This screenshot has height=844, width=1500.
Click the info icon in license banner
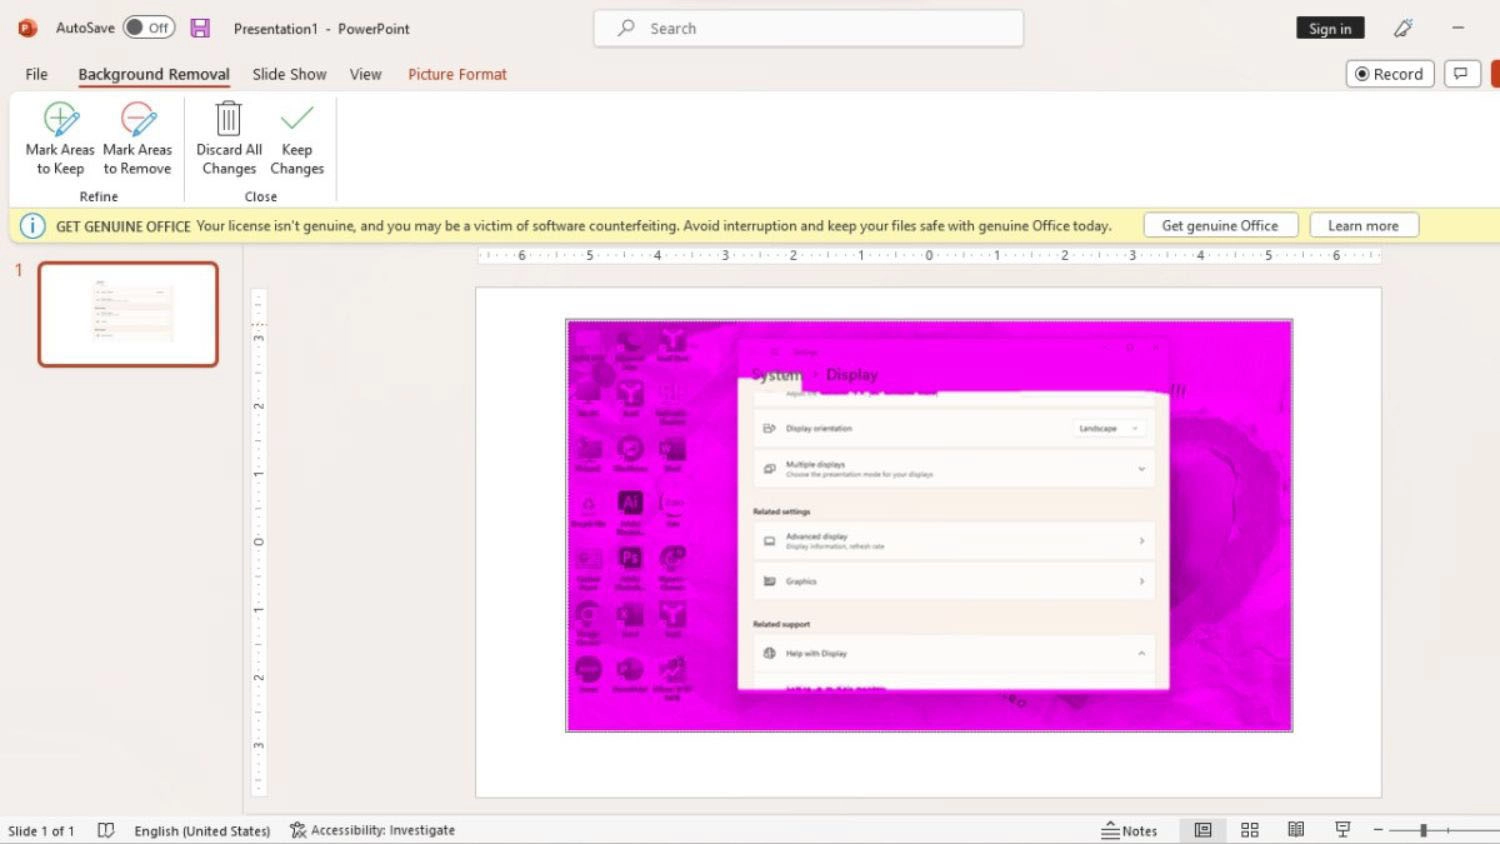pos(32,226)
